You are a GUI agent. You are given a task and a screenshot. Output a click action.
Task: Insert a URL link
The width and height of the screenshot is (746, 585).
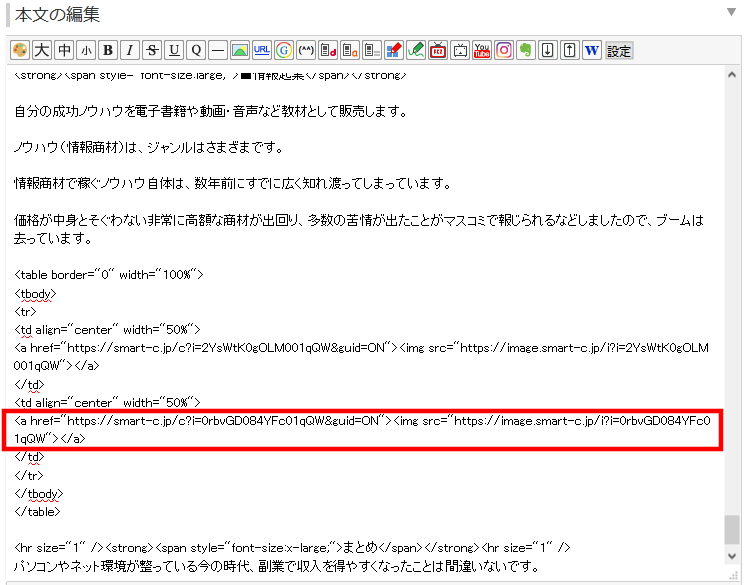pos(262,50)
